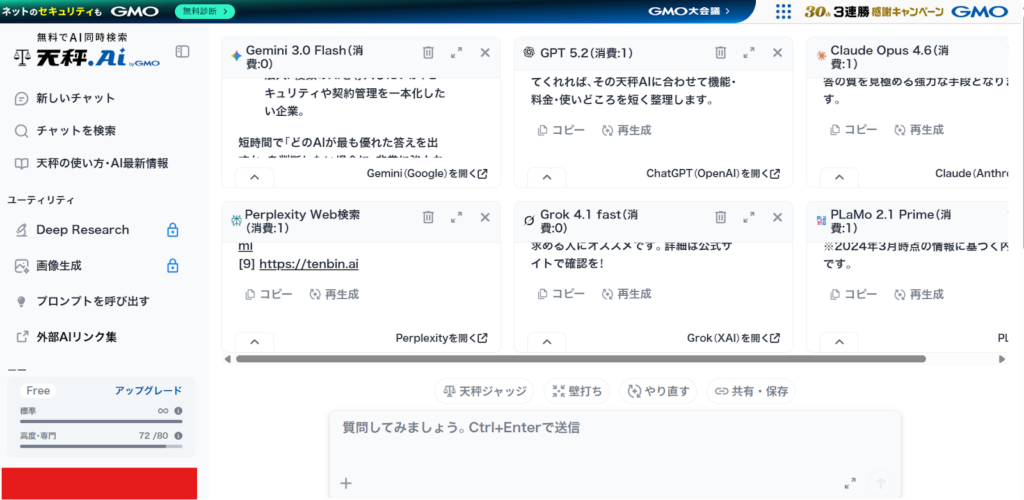Viewport: 1024px width, 500px height.
Task: Close the GPT 5.2 panel
Action: point(777,53)
